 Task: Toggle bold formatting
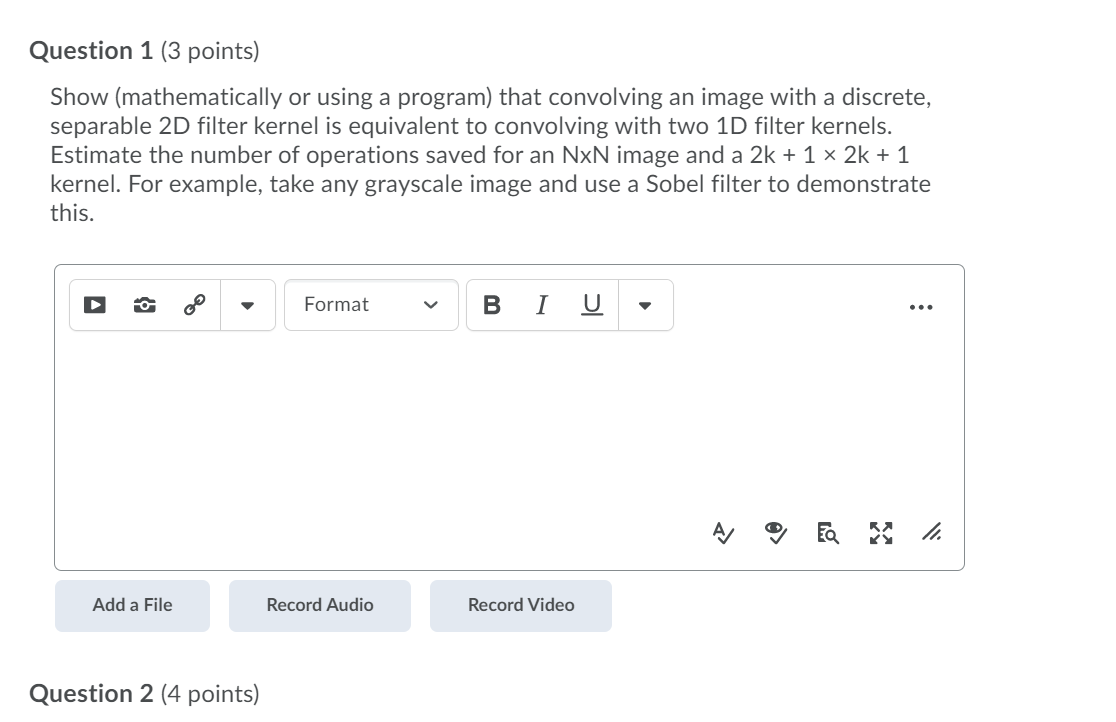click(491, 305)
